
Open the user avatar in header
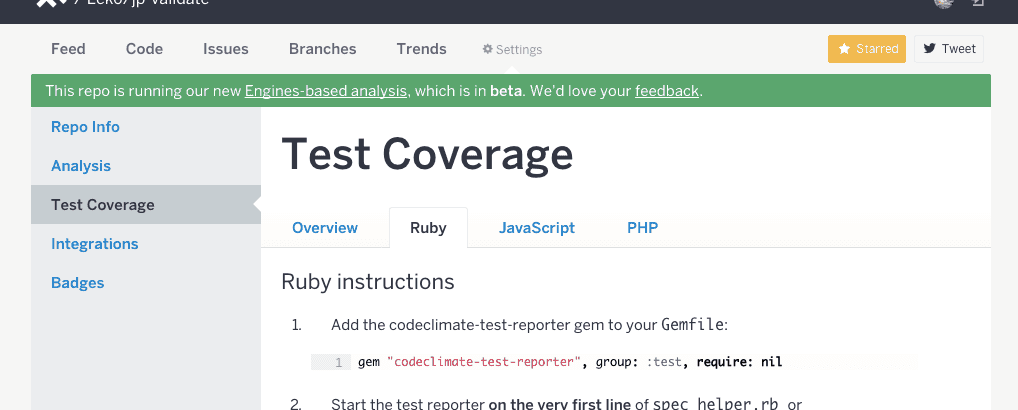[943, 3]
